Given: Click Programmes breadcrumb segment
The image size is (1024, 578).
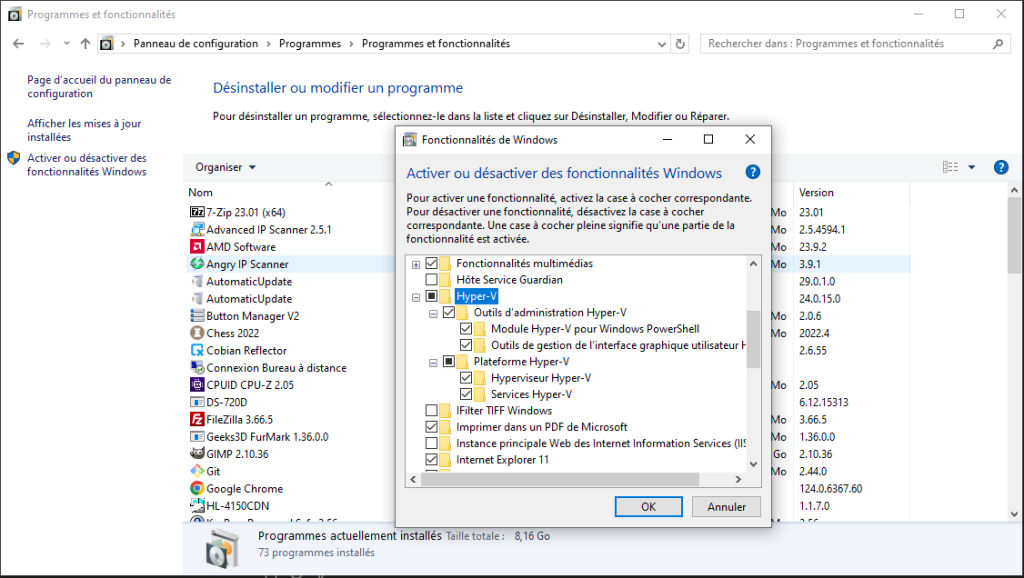Looking at the screenshot, I should click(x=310, y=44).
